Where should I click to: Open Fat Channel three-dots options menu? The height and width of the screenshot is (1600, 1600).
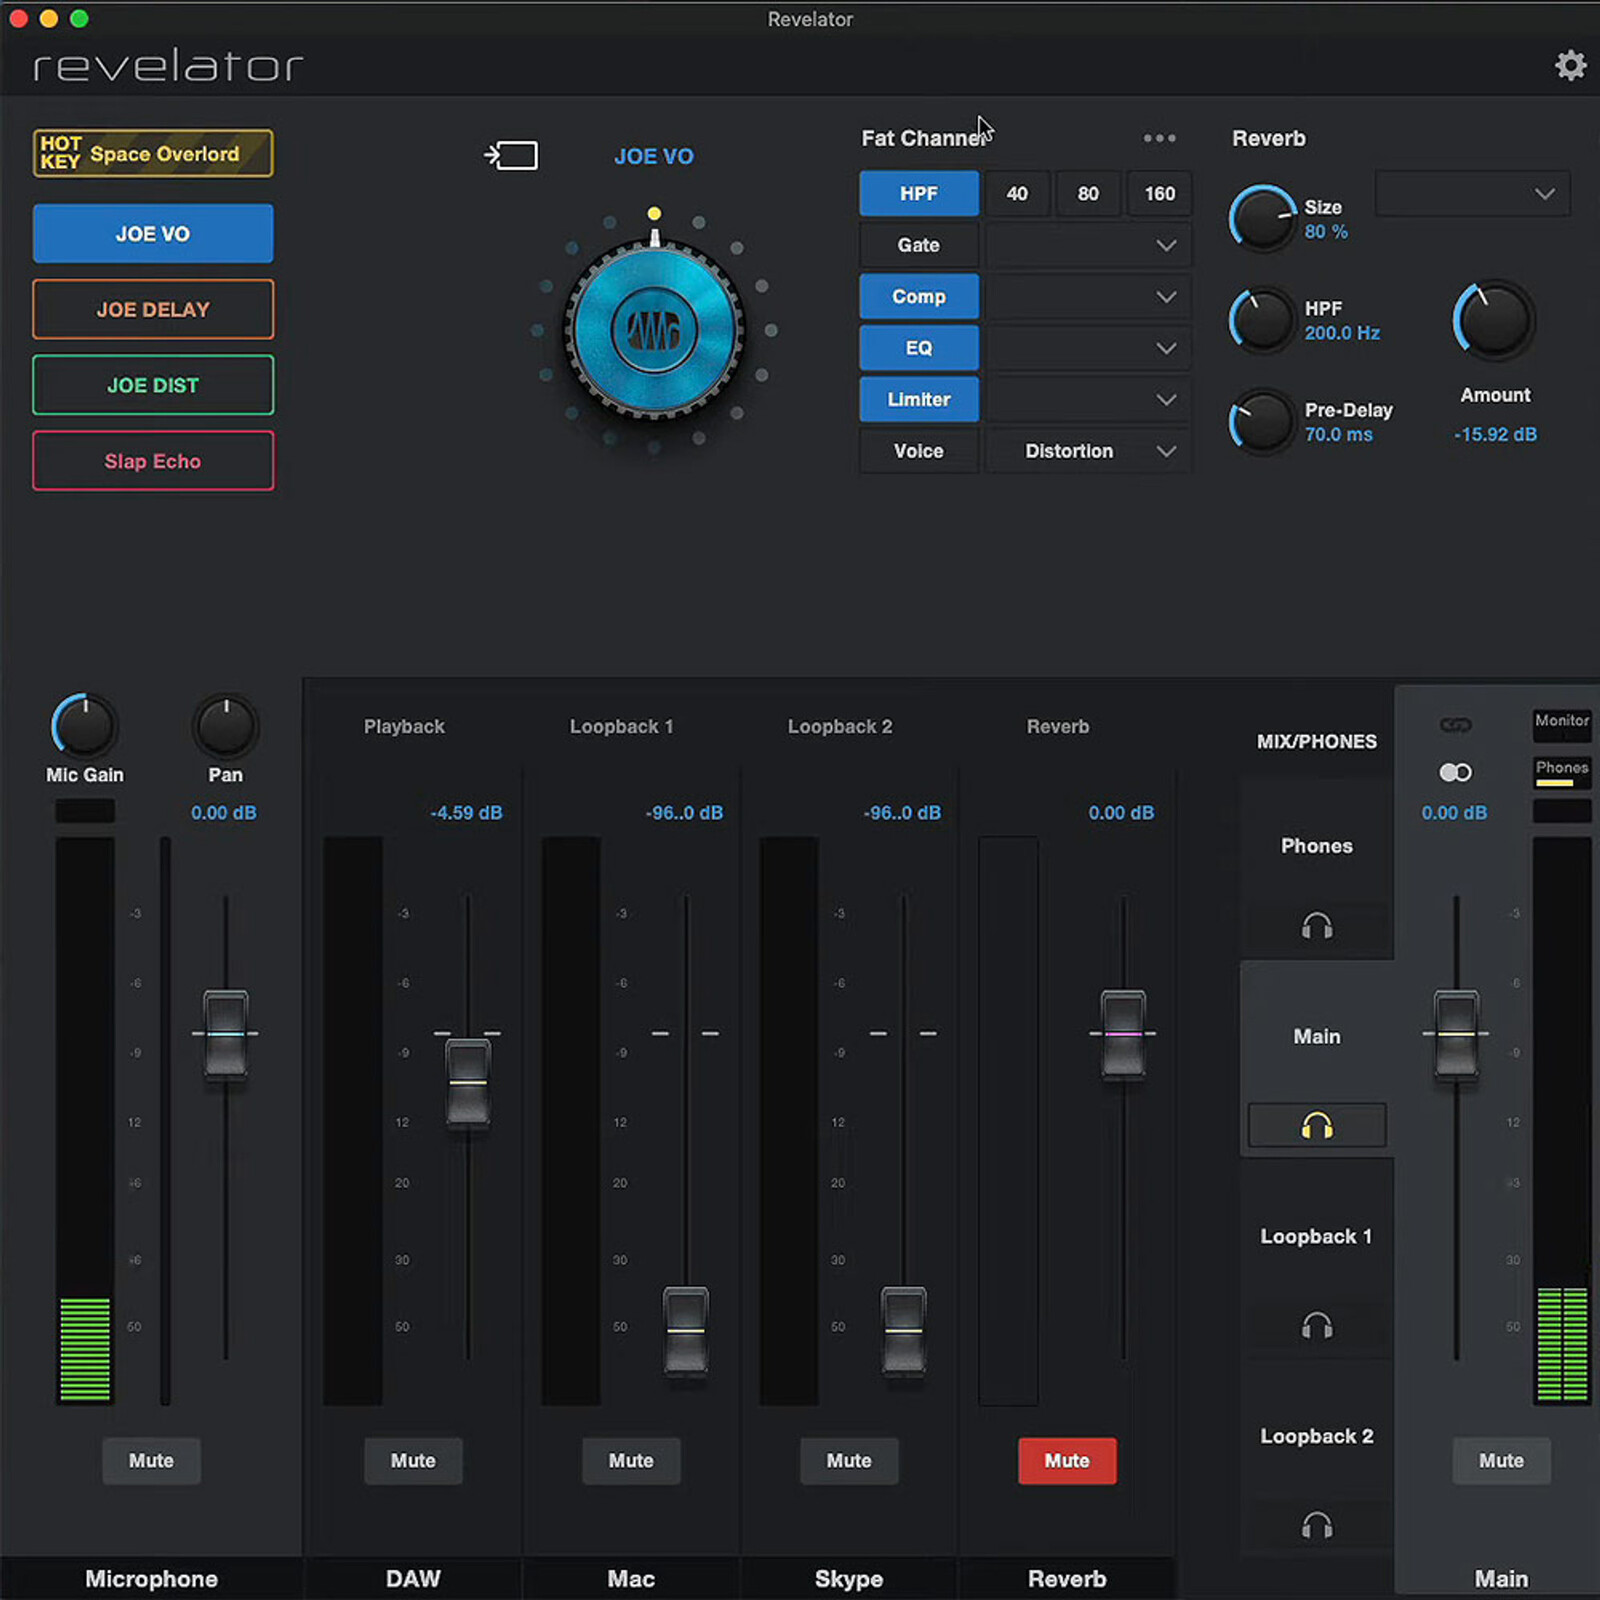coord(1159,138)
